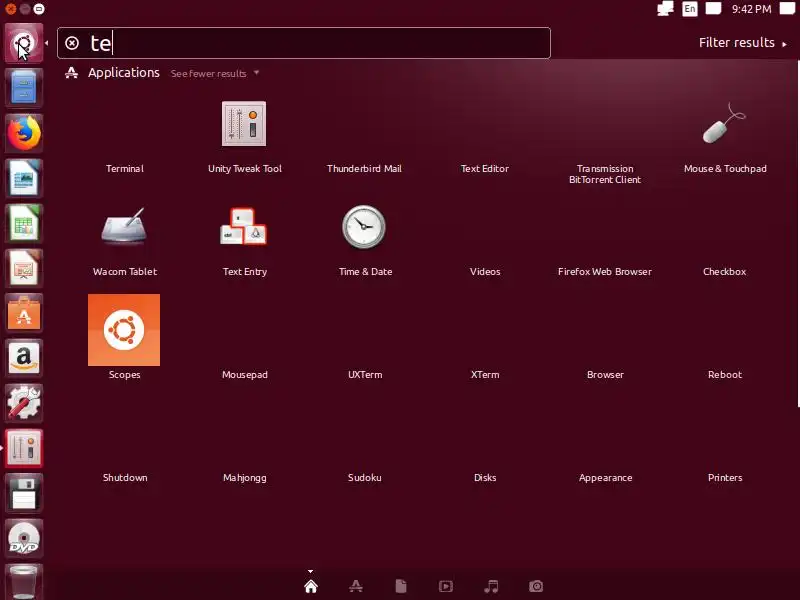
Task: Switch to Unity Tweak Tool launcher icon
Action: coord(24,448)
